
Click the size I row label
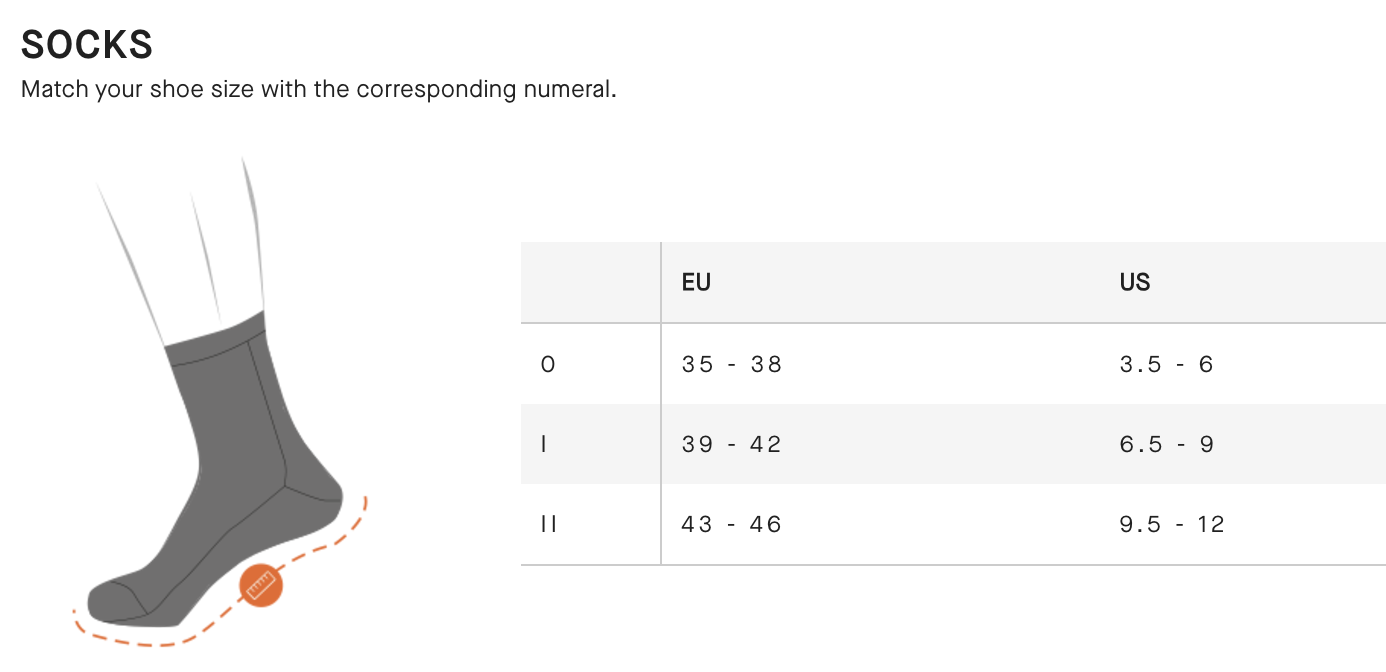pos(544,444)
